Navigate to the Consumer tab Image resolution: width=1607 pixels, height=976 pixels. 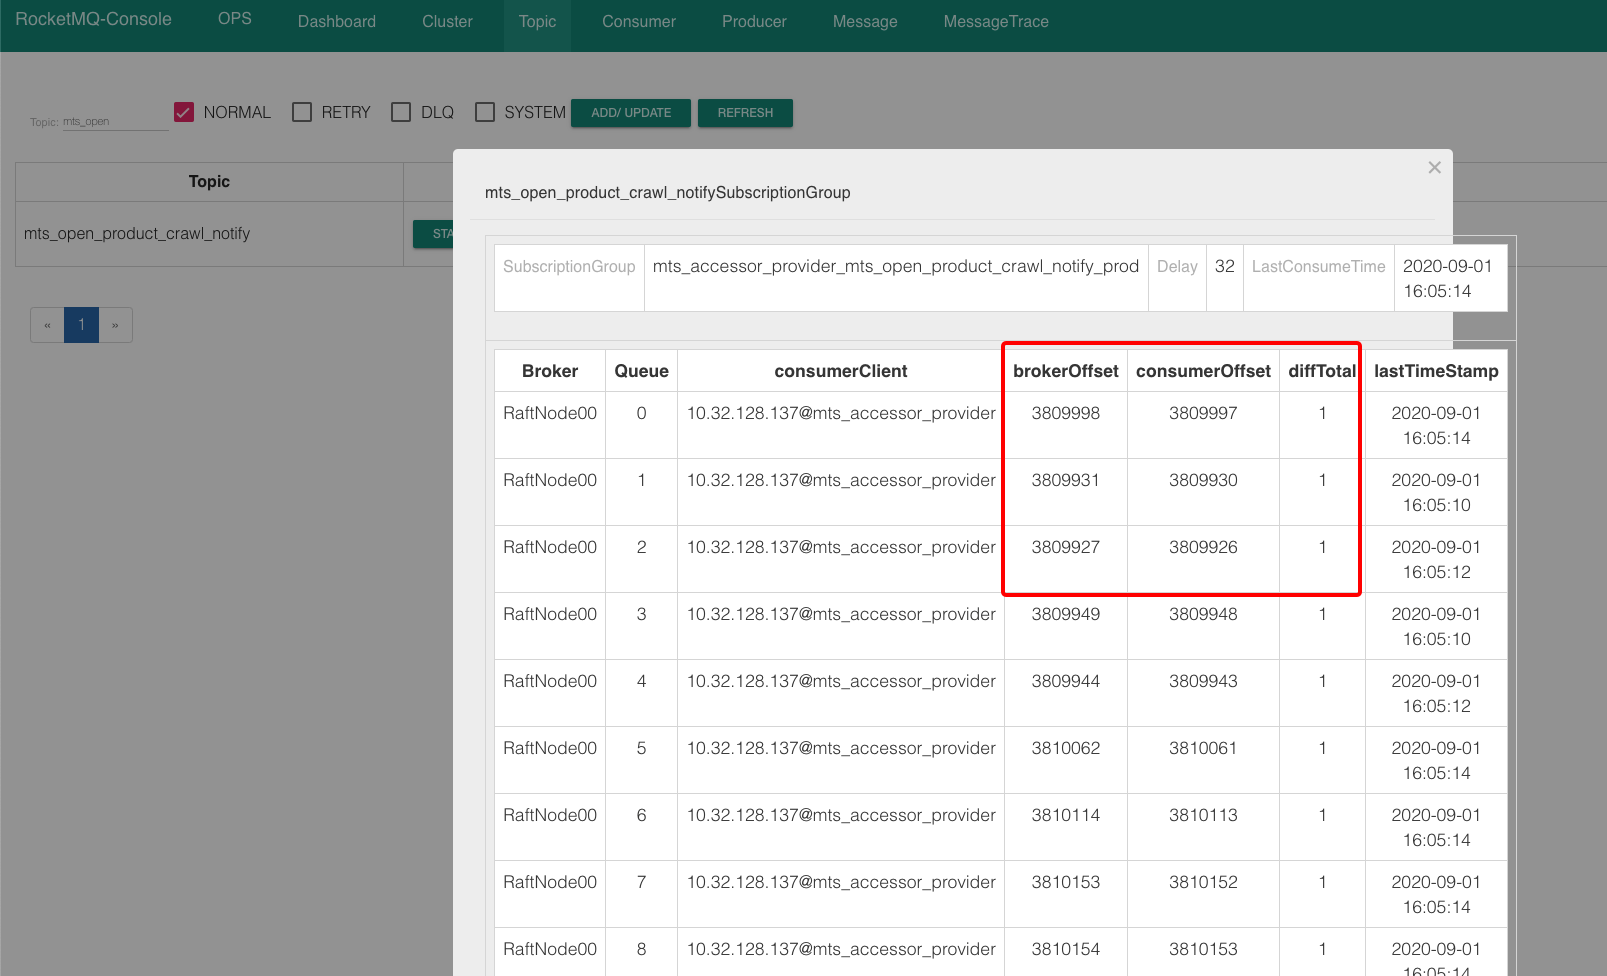[639, 22]
